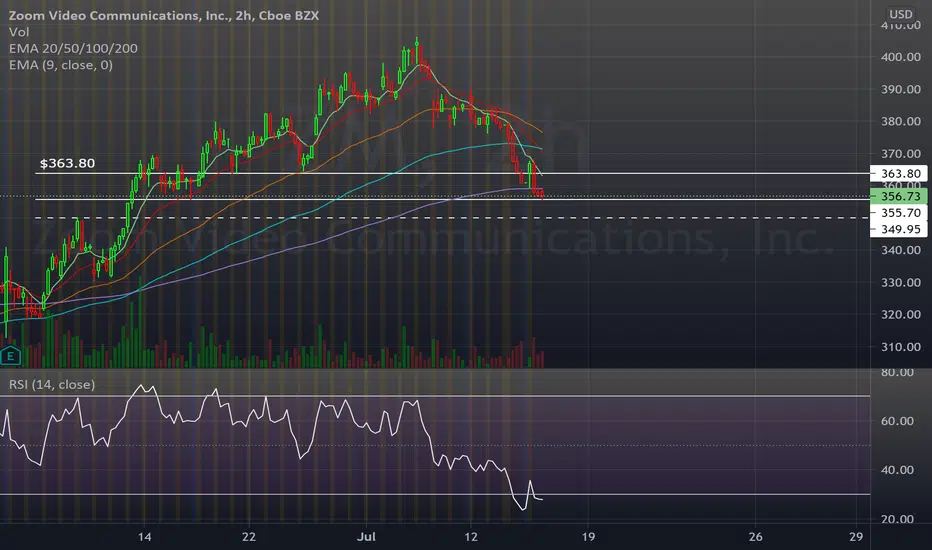The width and height of the screenshot is (932, 550).
Task: Select the Zoom Video Communications symbol title
Action: tap(163, 15)
